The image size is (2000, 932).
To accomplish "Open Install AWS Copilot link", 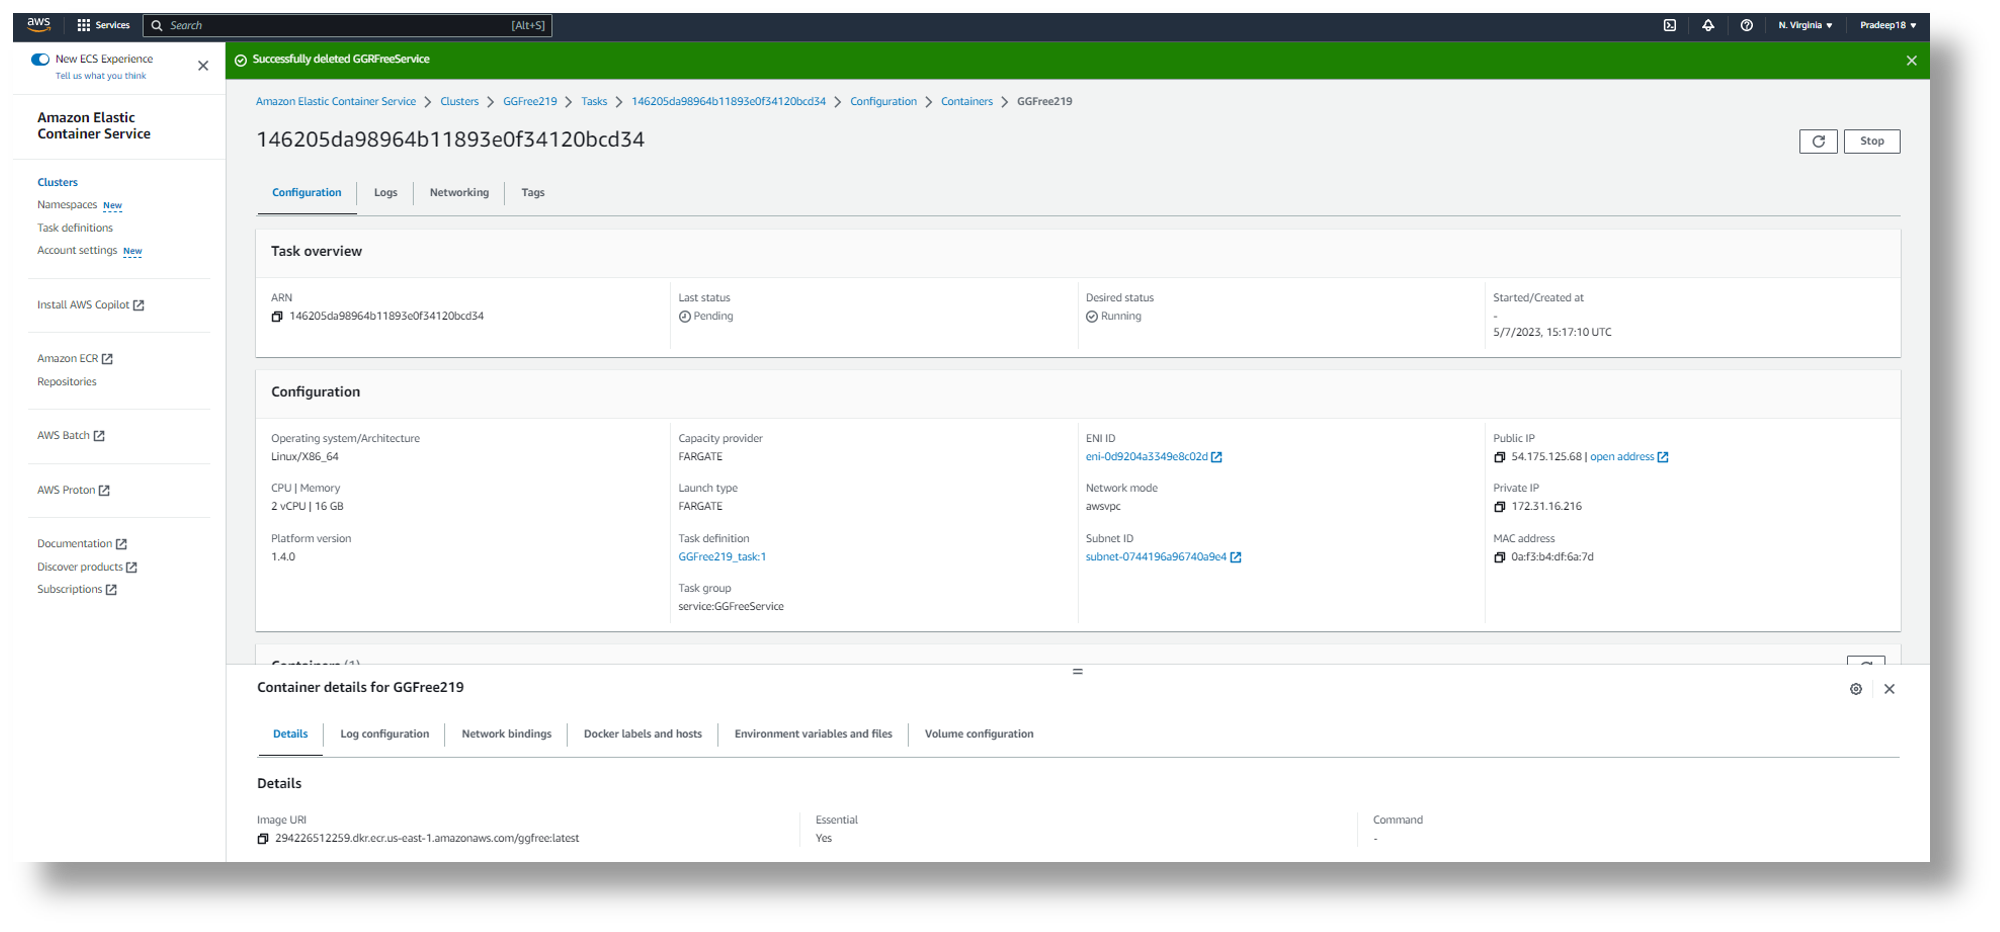I will [91, 305].
